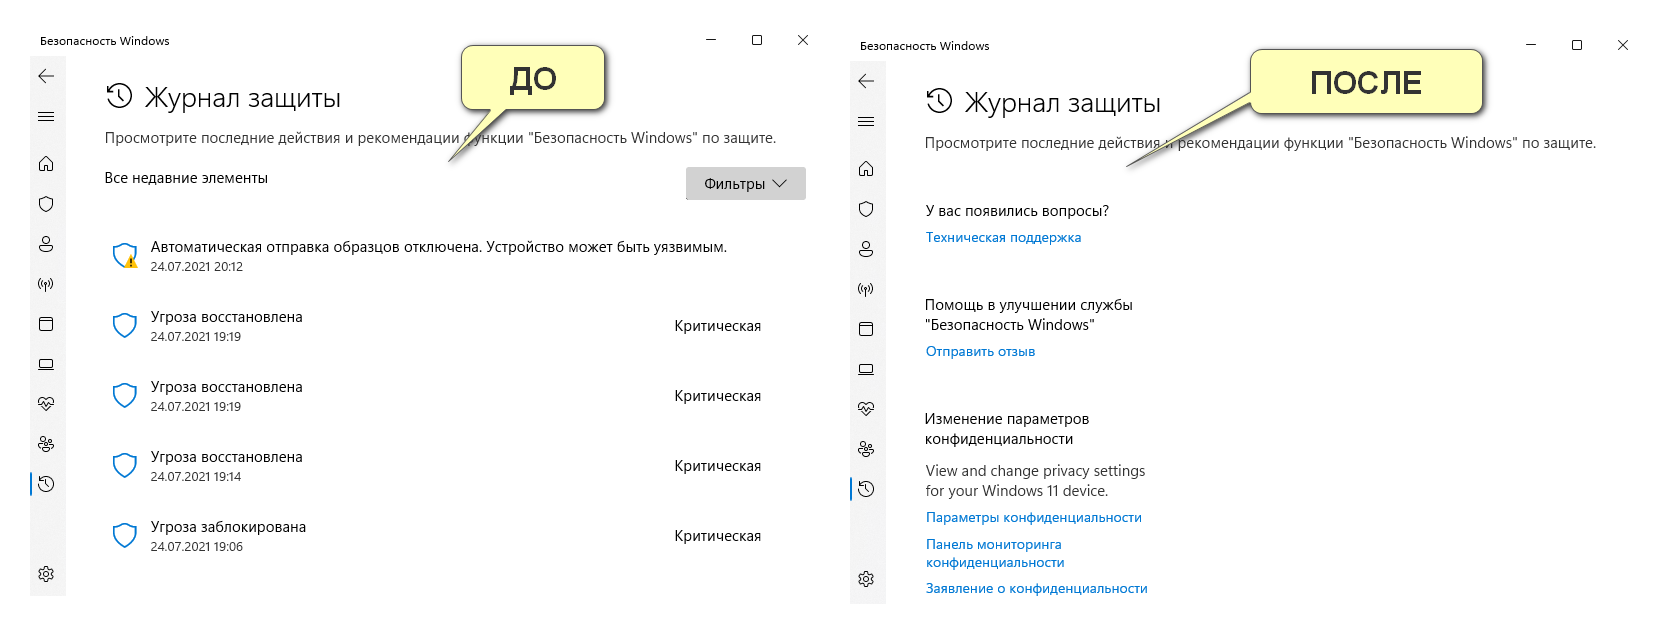Open Family options icon in right sidebar
The height and width of the screenshot is (634, 1672).
tap(866, 449)
